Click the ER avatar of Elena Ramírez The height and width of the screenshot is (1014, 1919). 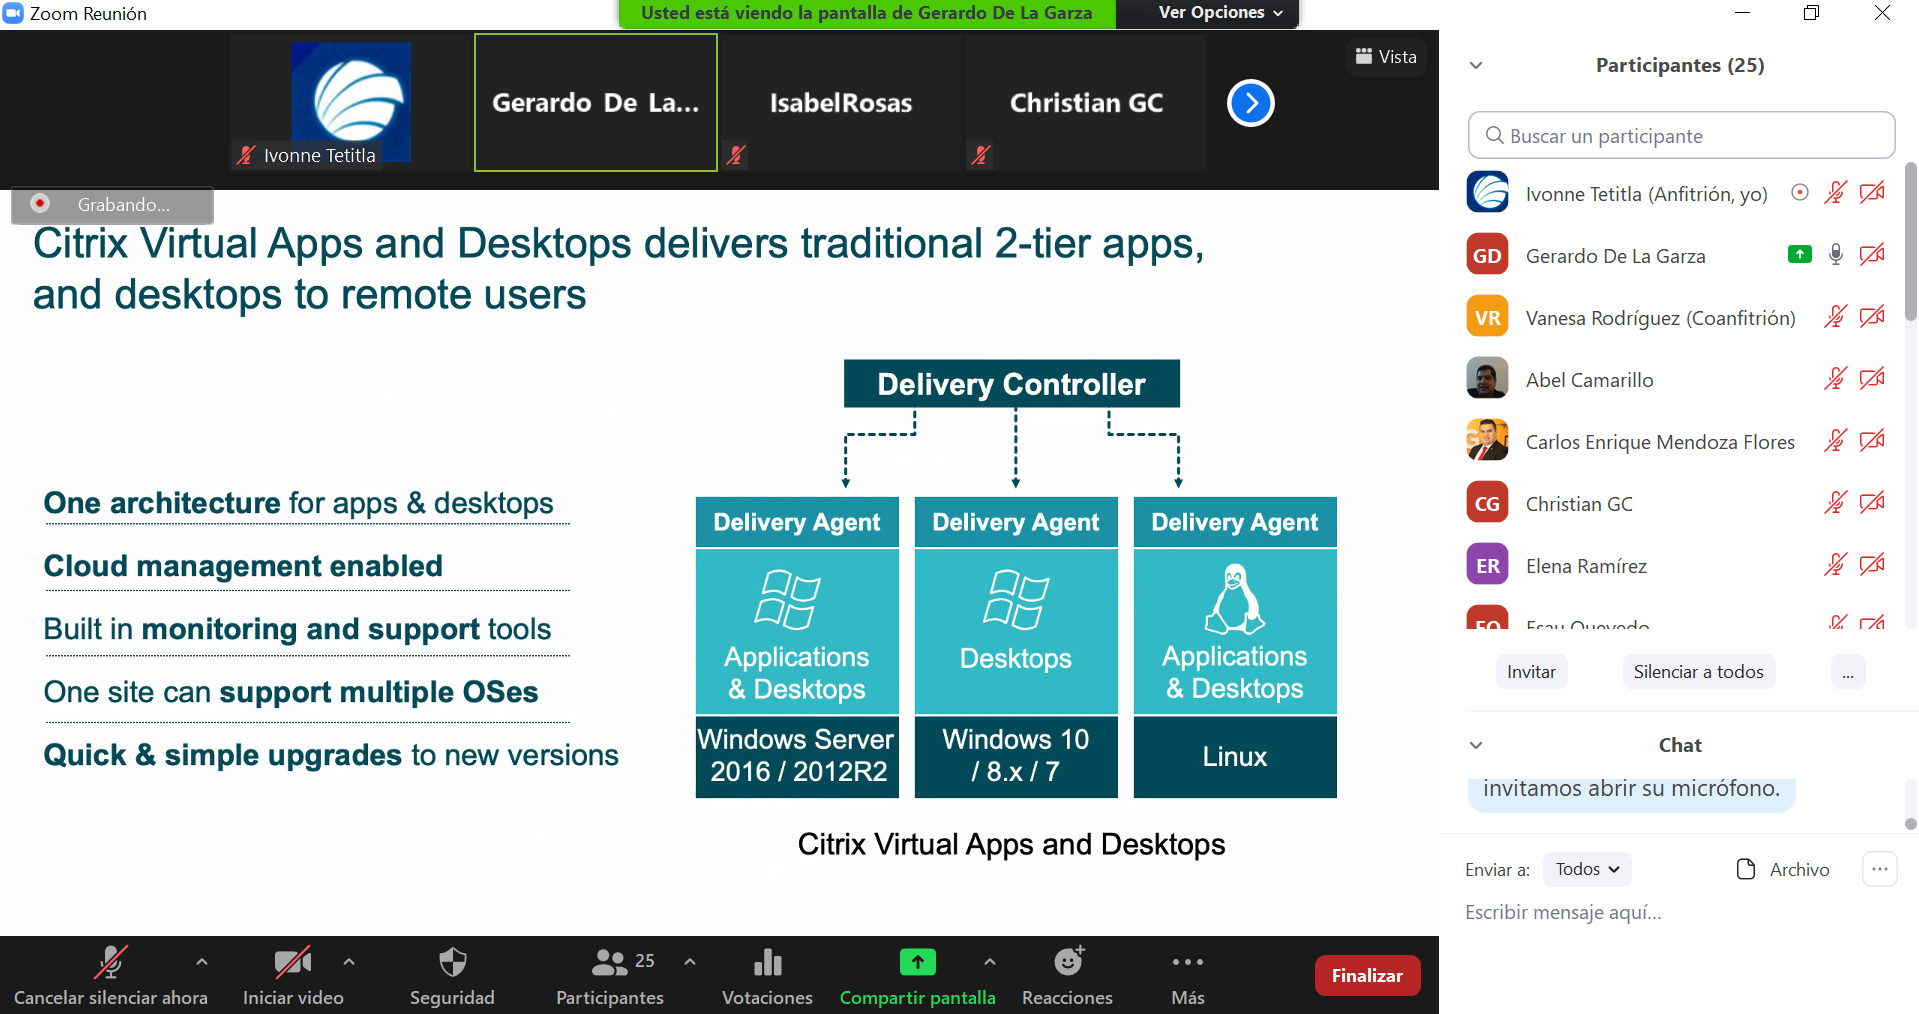click(x=1487, y=565)
